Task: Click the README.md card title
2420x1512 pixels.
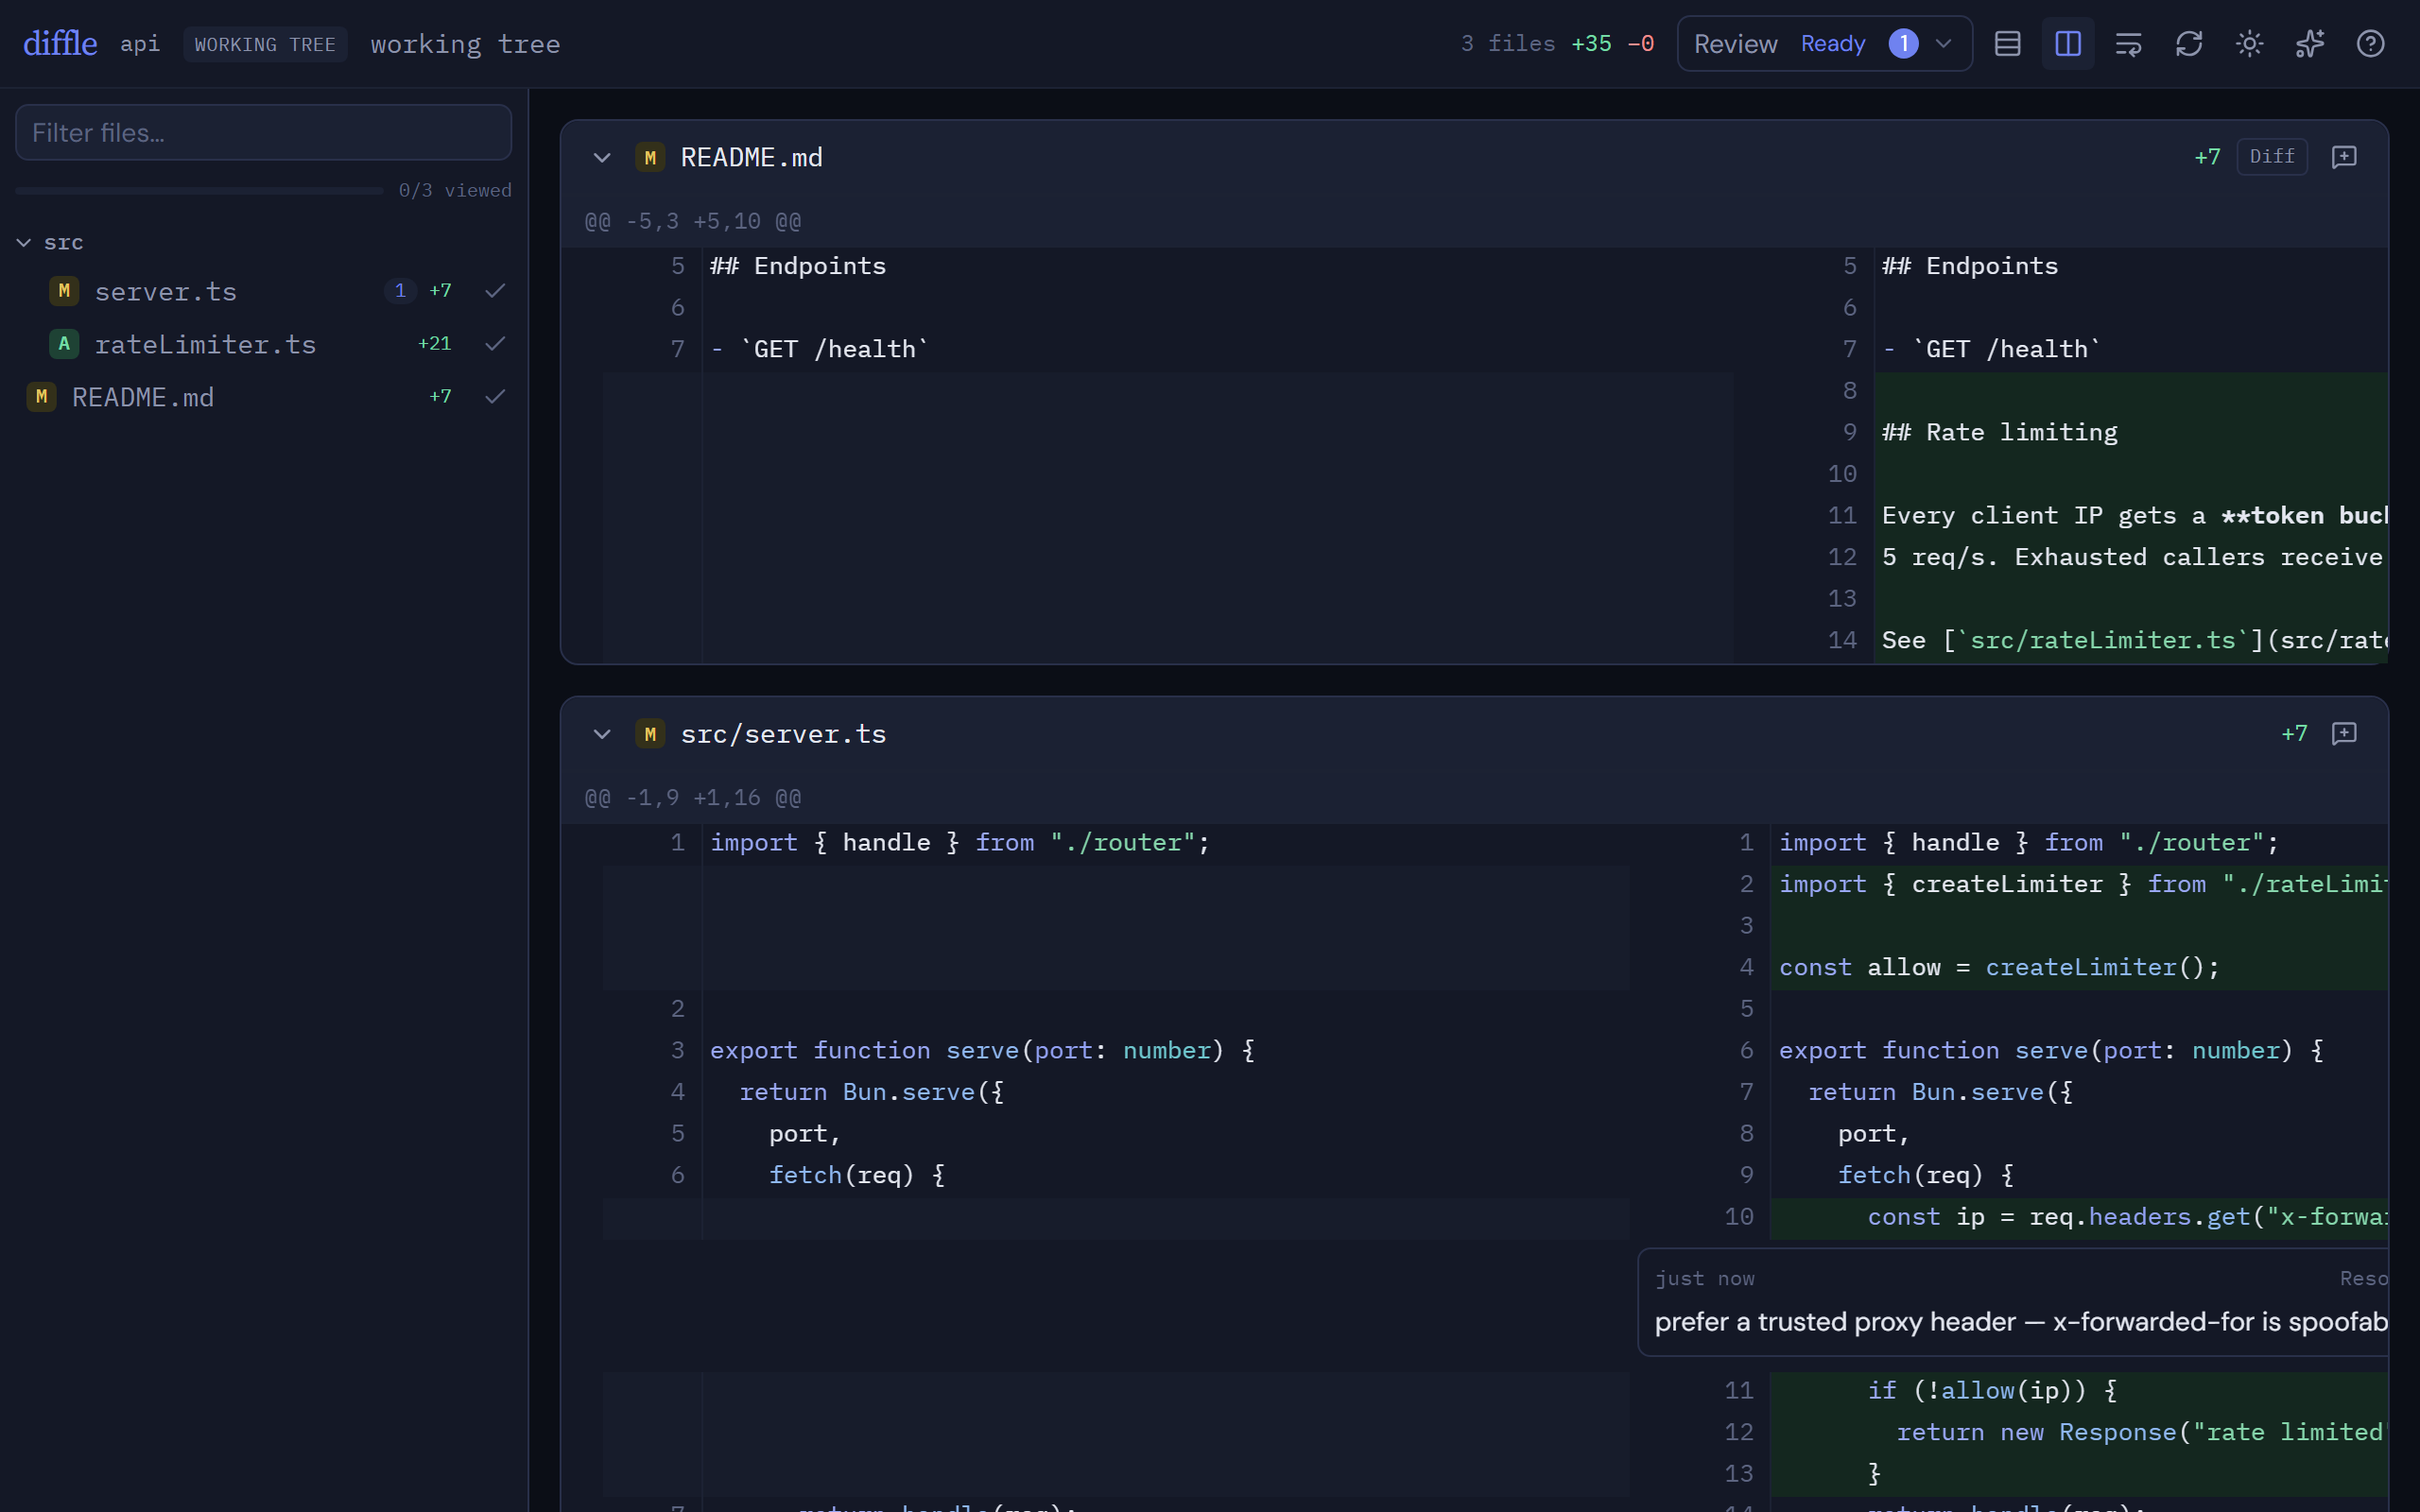Action: tap(752, 157)
